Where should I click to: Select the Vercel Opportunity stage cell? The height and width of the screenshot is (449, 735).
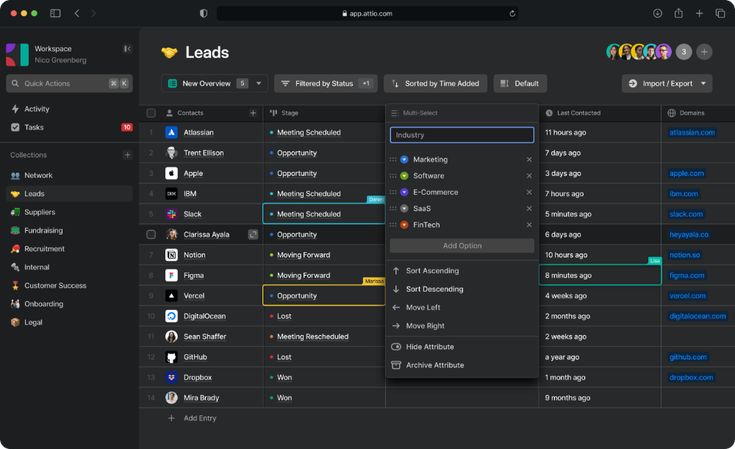click(x=324, y=296)
